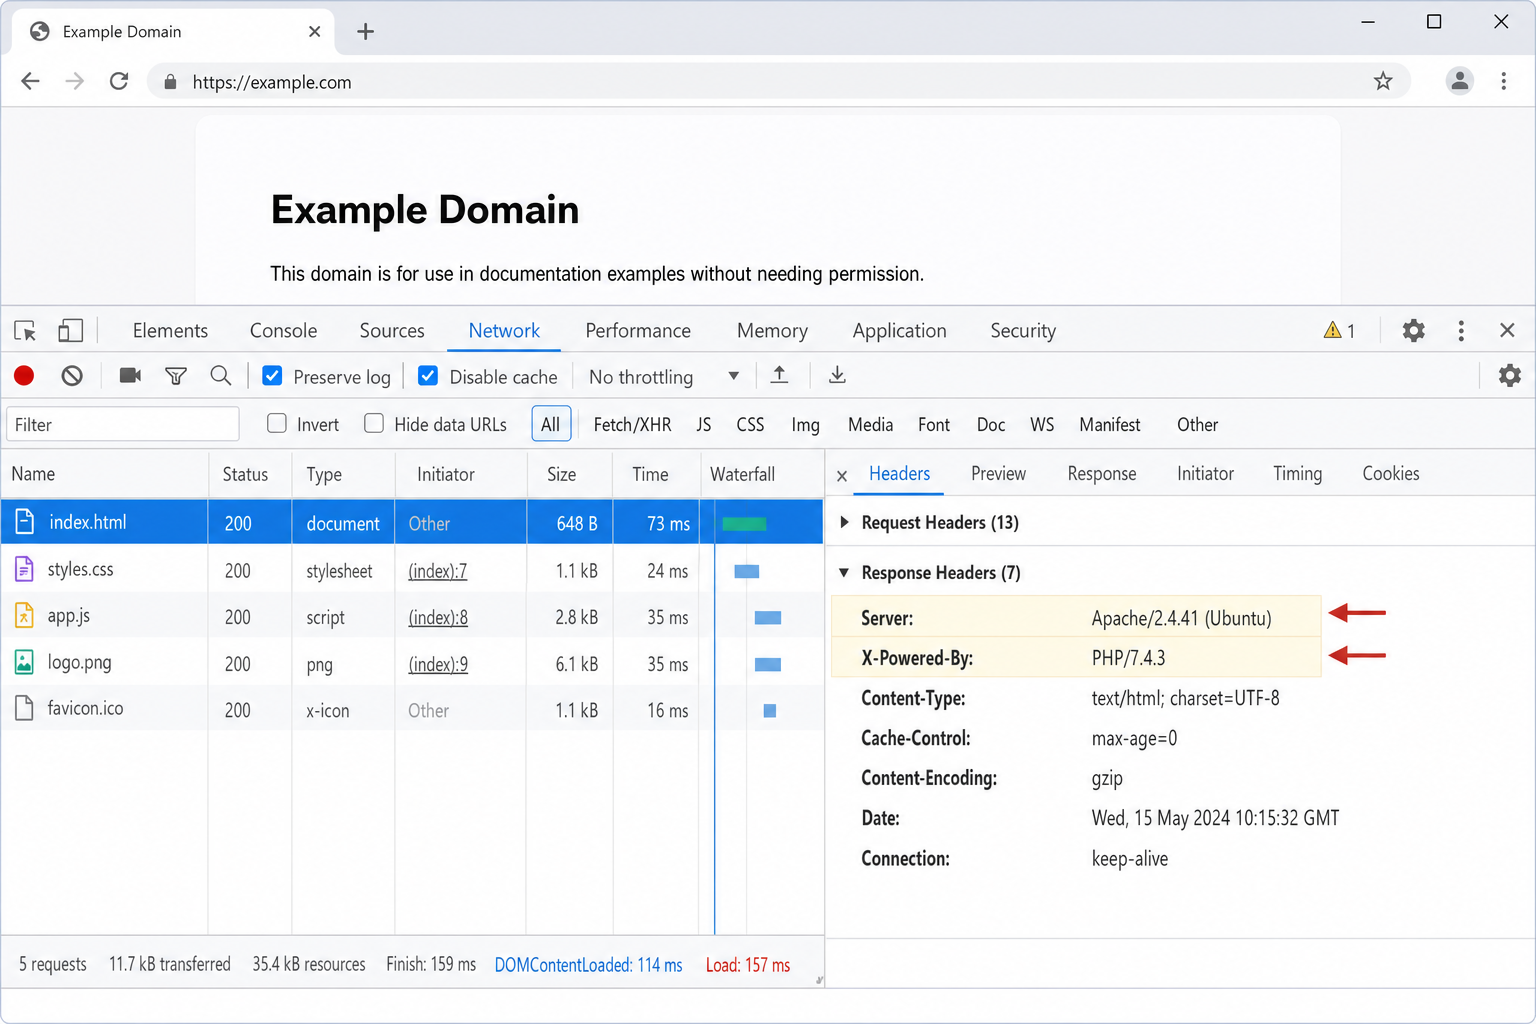This screenshot has height=1024, width=1536.
Task: Open the Security tab
Action: point(1023,331)
